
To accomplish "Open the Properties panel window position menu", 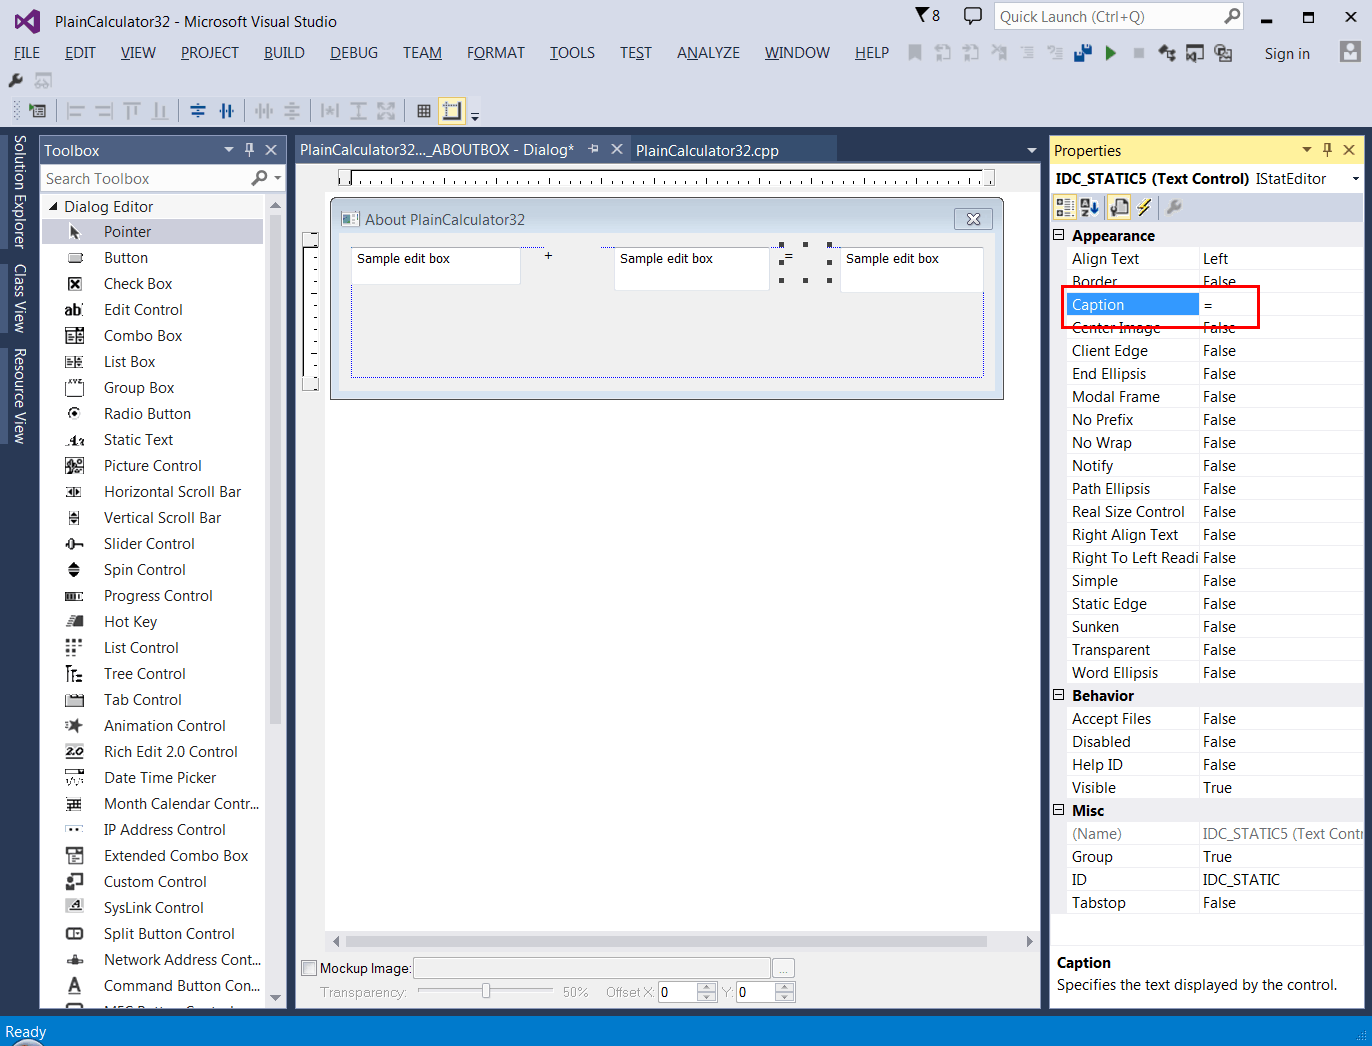I will pos(1306,150).
